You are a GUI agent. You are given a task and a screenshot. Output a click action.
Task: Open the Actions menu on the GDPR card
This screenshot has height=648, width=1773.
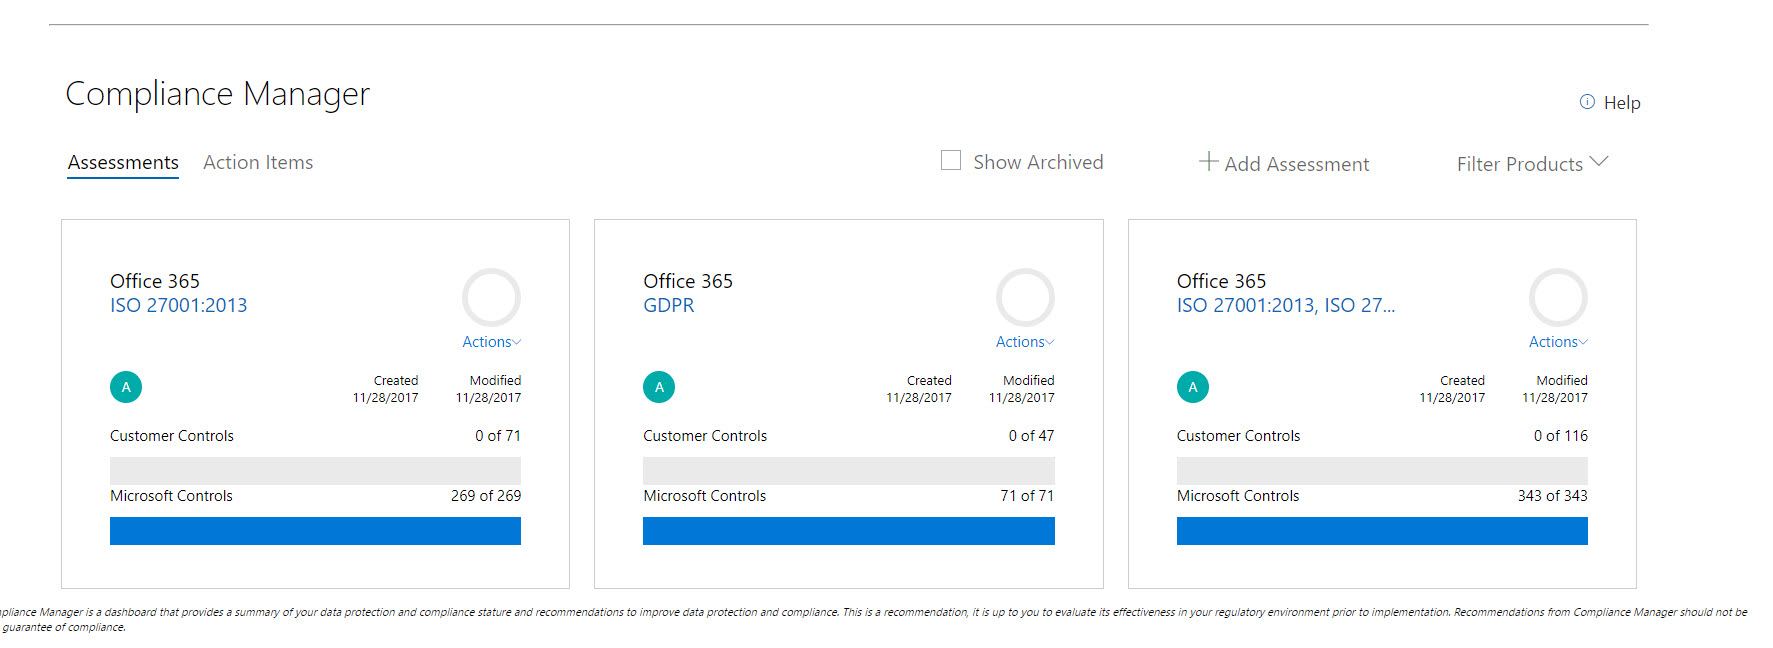tap(1024, 342)
